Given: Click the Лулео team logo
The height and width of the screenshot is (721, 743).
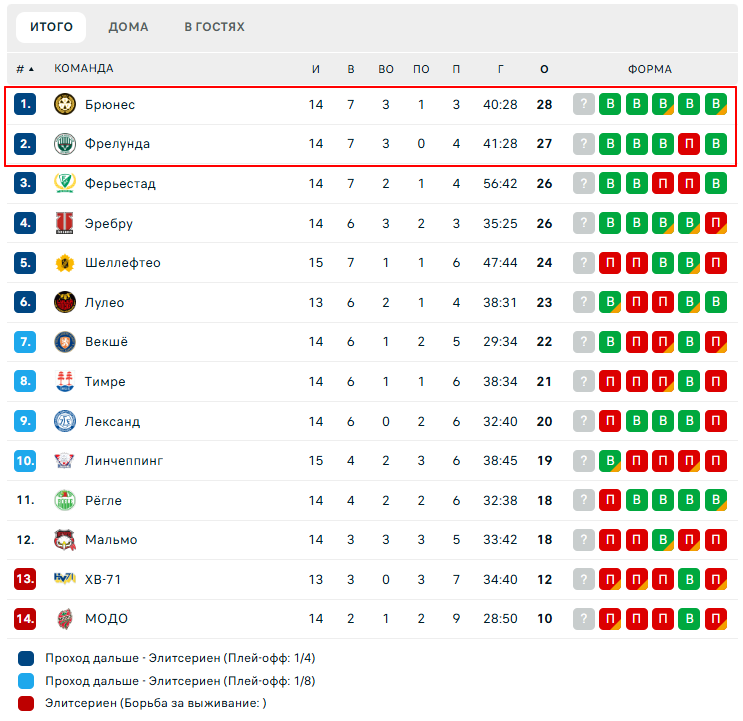Looking at the screenshot, I should tap(65, 302).
